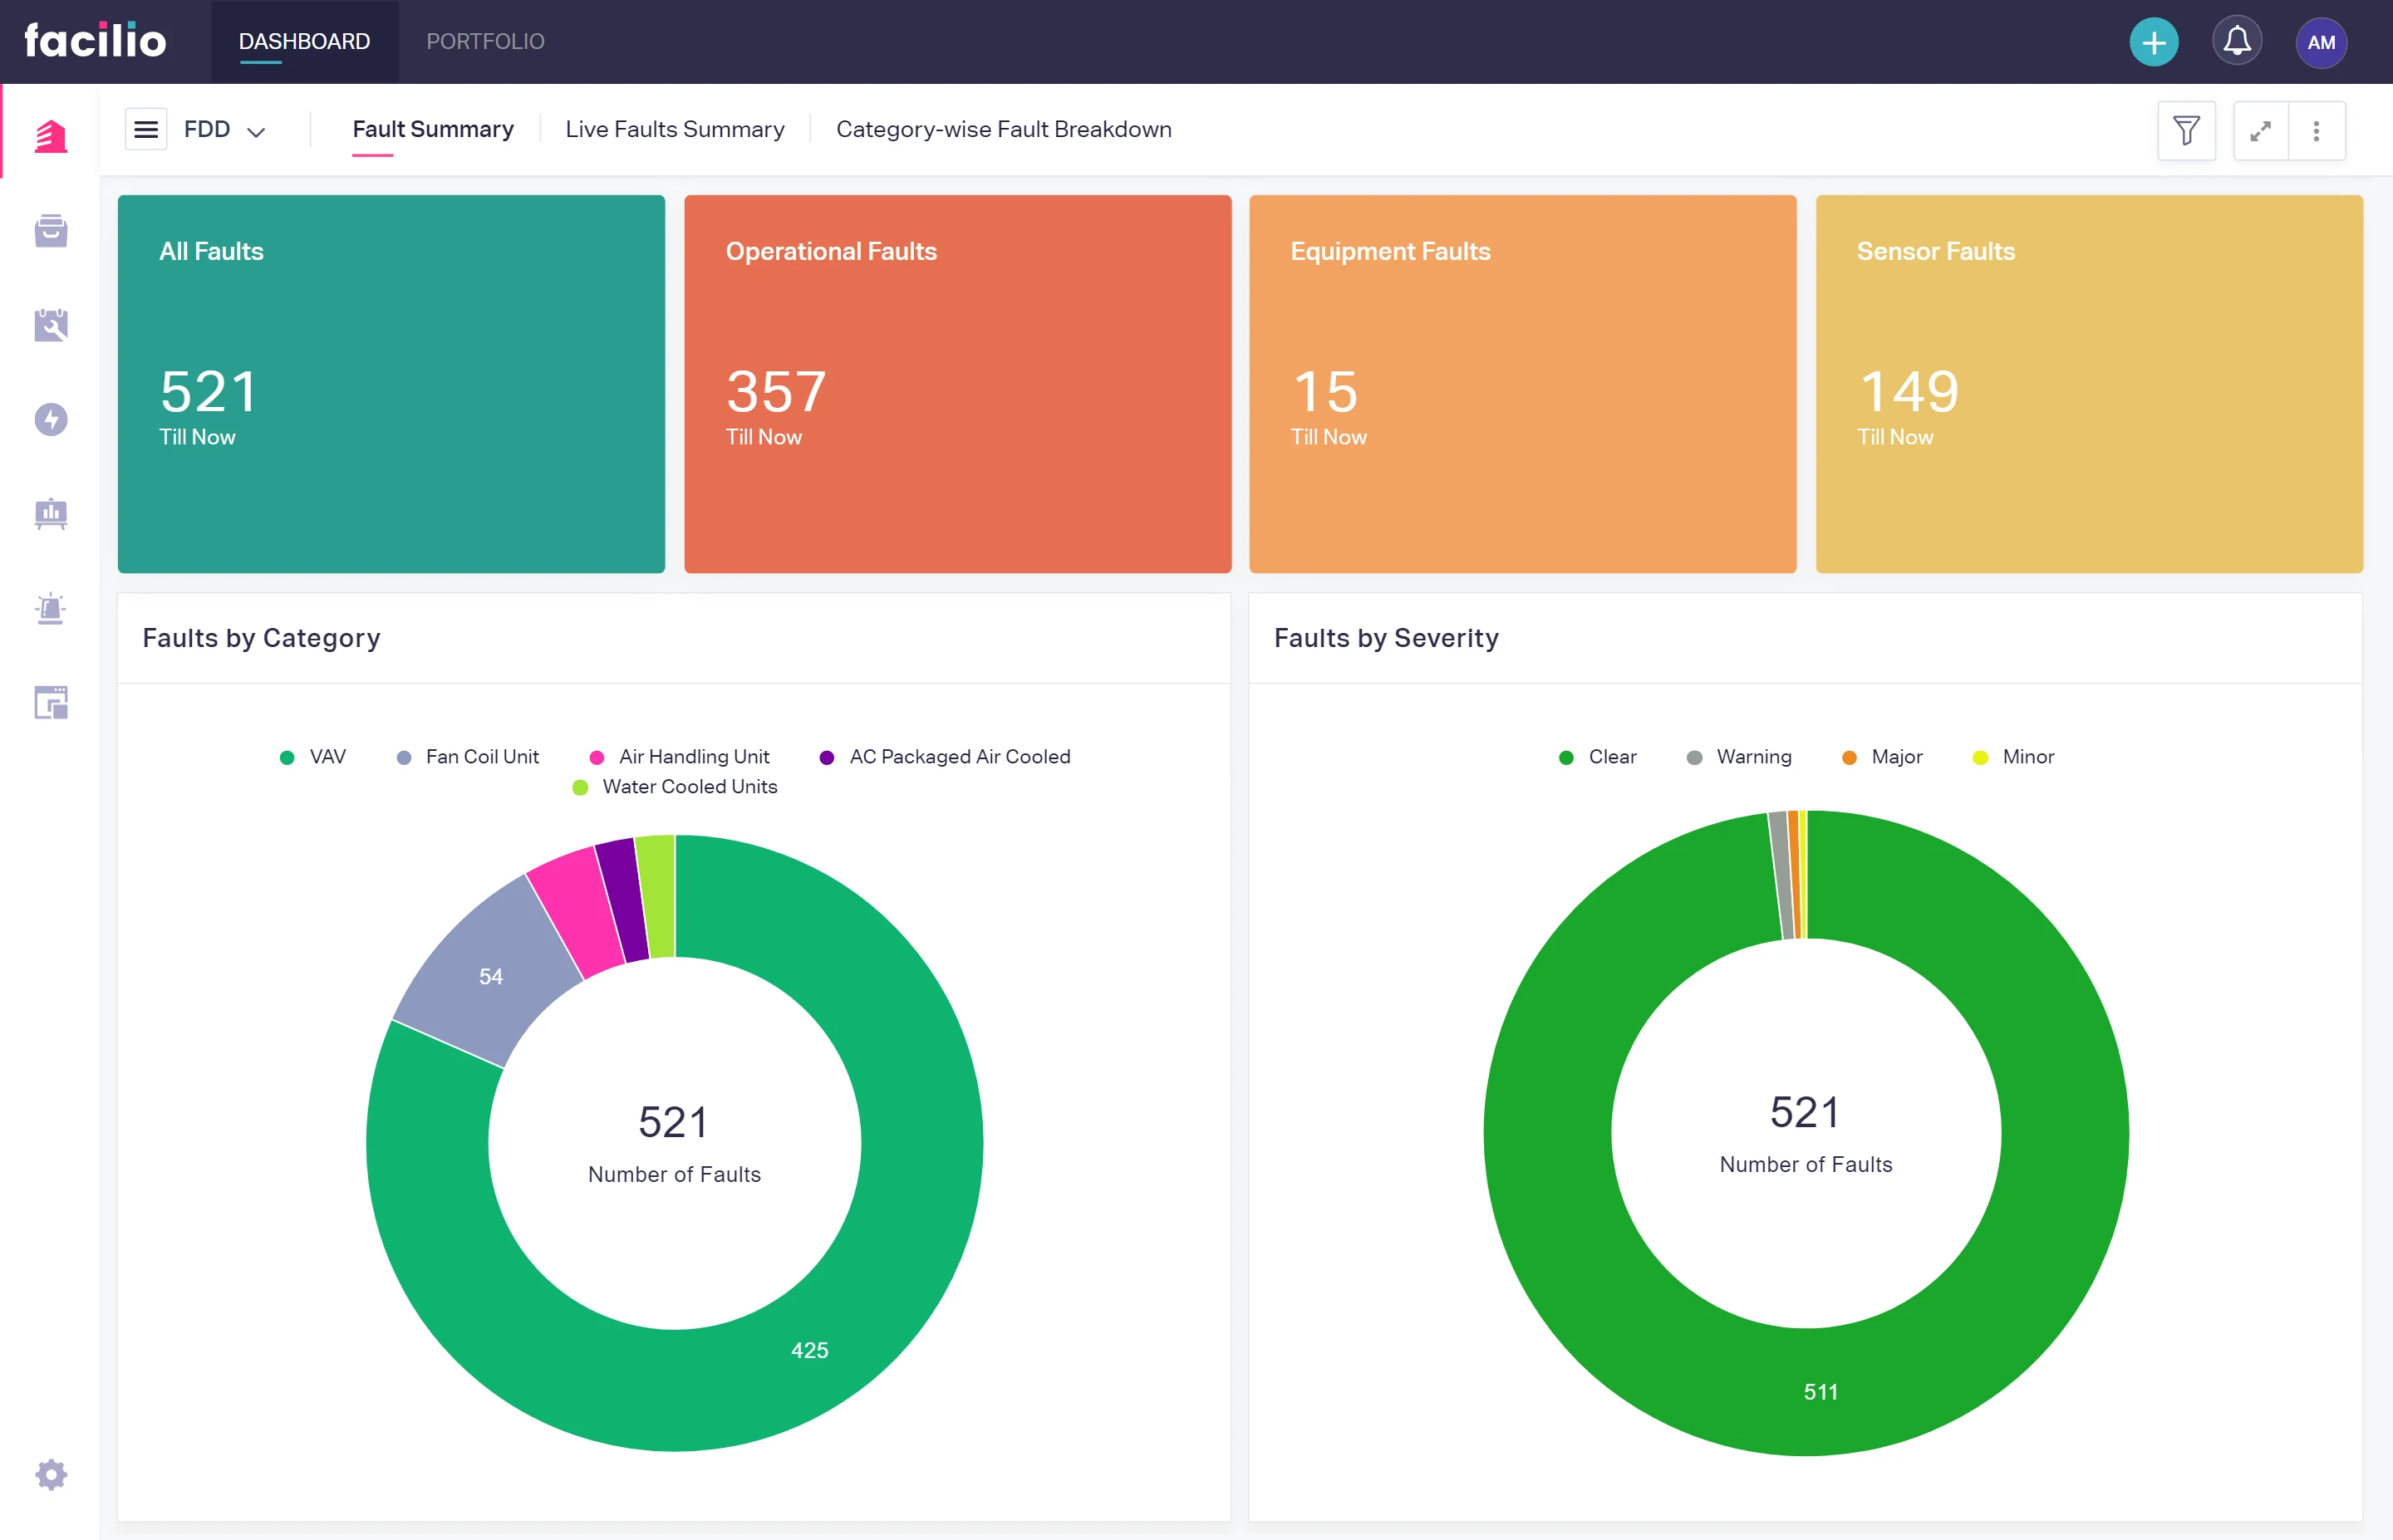
Task: Open the energy lightning bolt sidebar icon
Action: click(51, 419)
